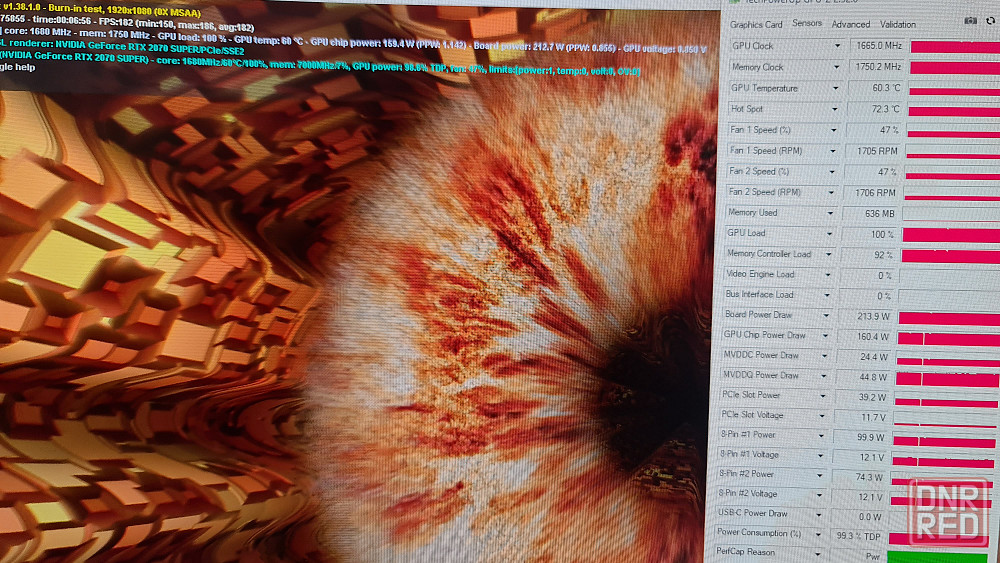Click the GPU Load 100 % value field
This screenshot has width=1000, height=563.
(x=870, y=234)
